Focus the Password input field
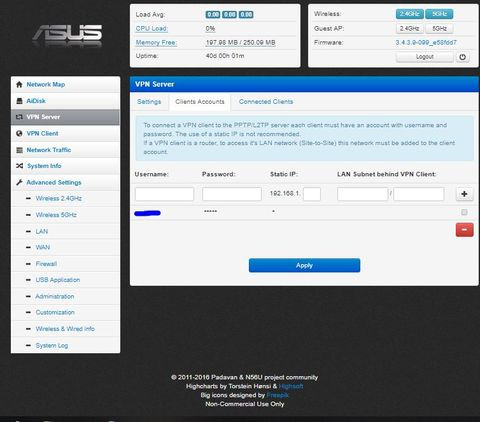This screenshot has height=422, width=480. tap(232, 194)
